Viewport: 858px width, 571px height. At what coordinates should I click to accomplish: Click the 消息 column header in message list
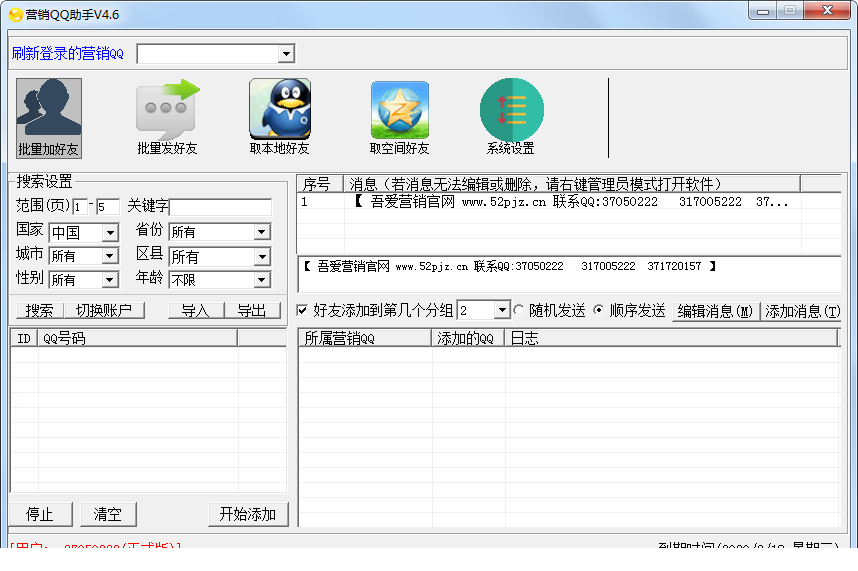point(572,184)
